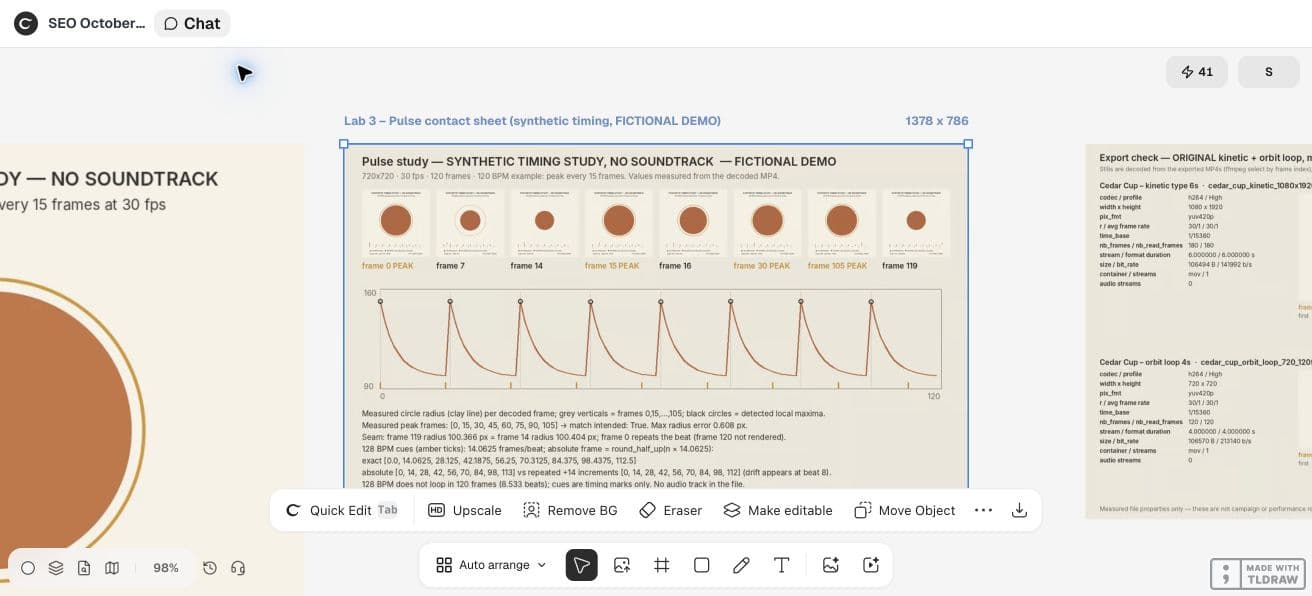Click the Made with TLDRAW badge
This screenshot has height=596, width=1312.
(1257, 574)
